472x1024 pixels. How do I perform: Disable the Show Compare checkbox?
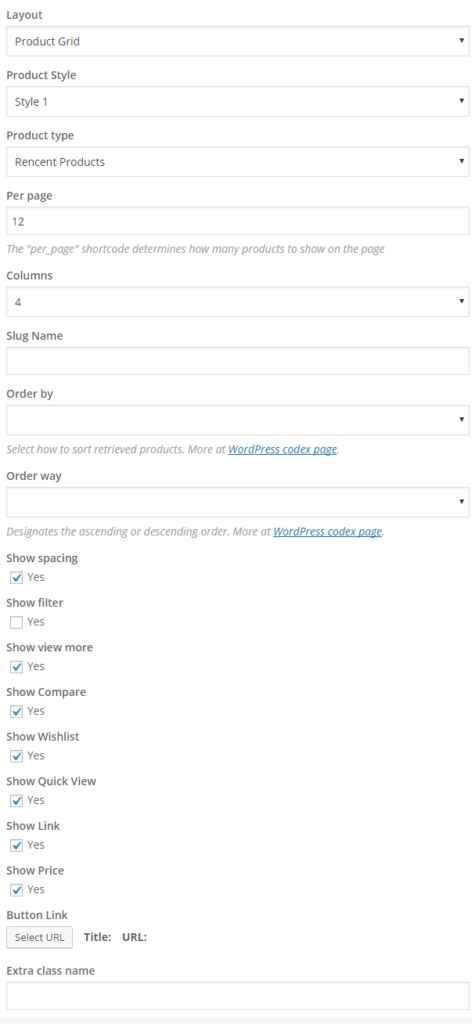(17, 711)
